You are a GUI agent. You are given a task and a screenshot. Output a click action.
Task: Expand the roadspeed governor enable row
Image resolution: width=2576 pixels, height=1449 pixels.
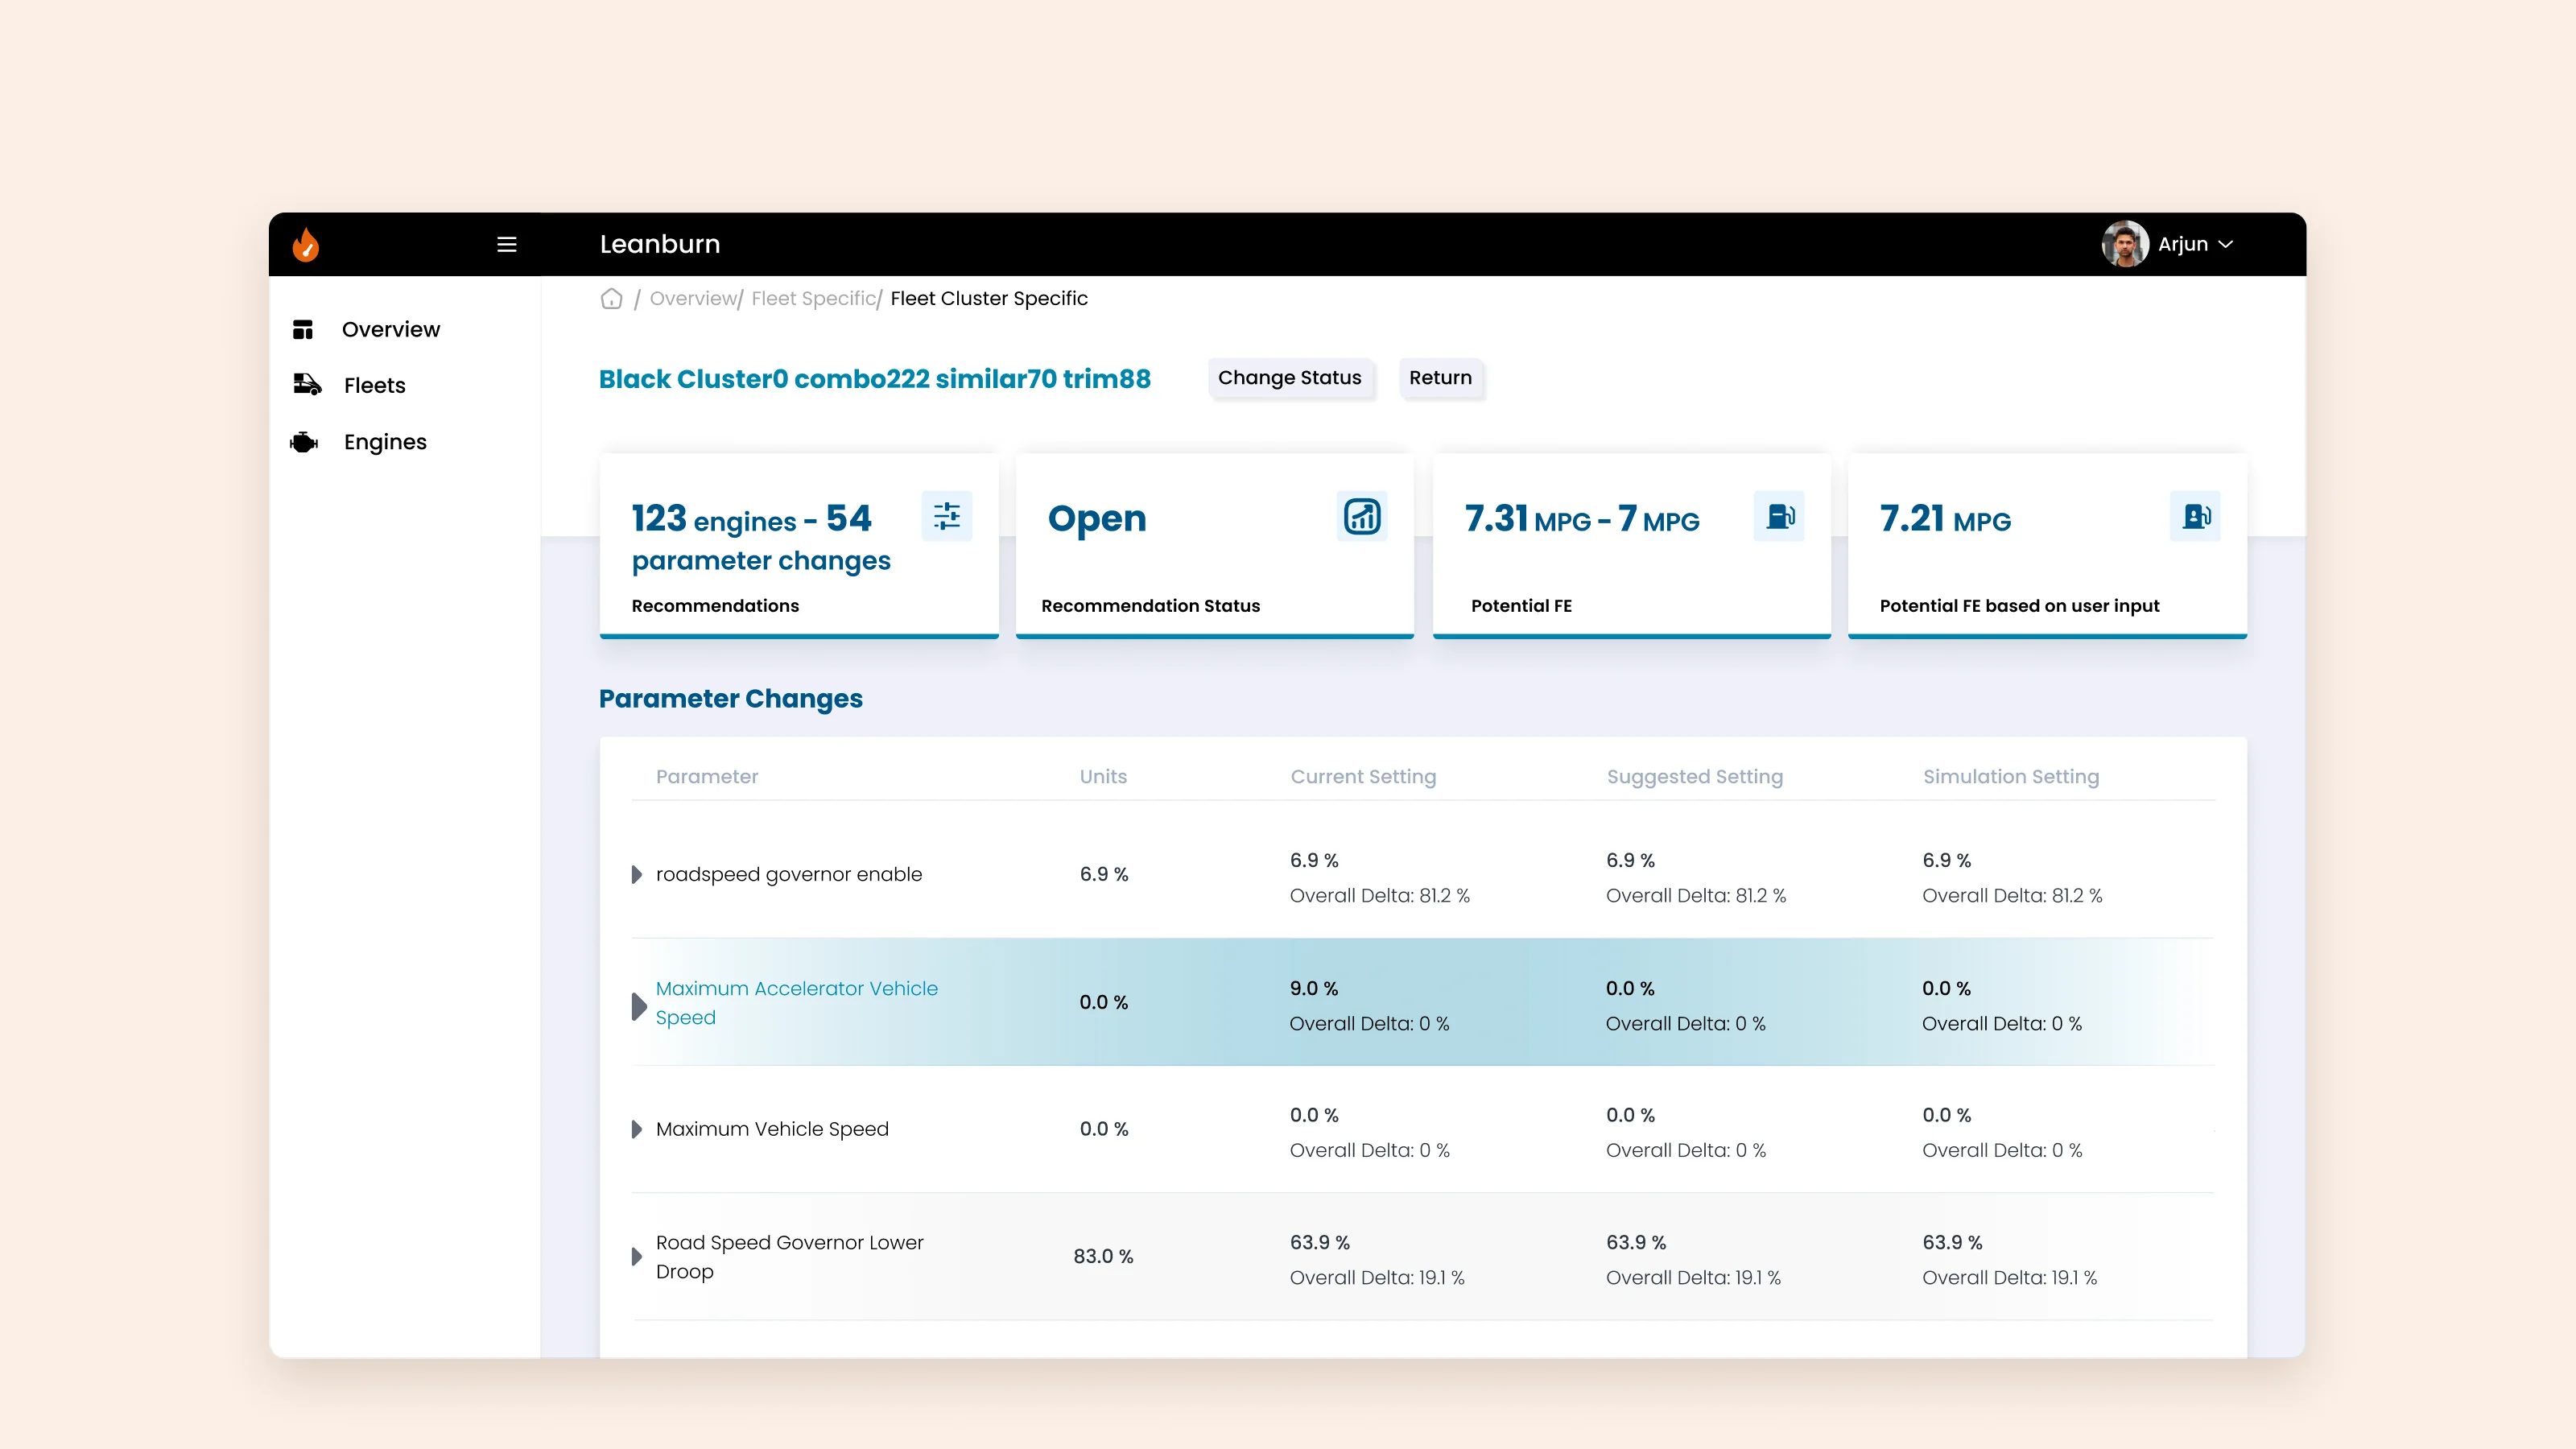click(637, 875)
